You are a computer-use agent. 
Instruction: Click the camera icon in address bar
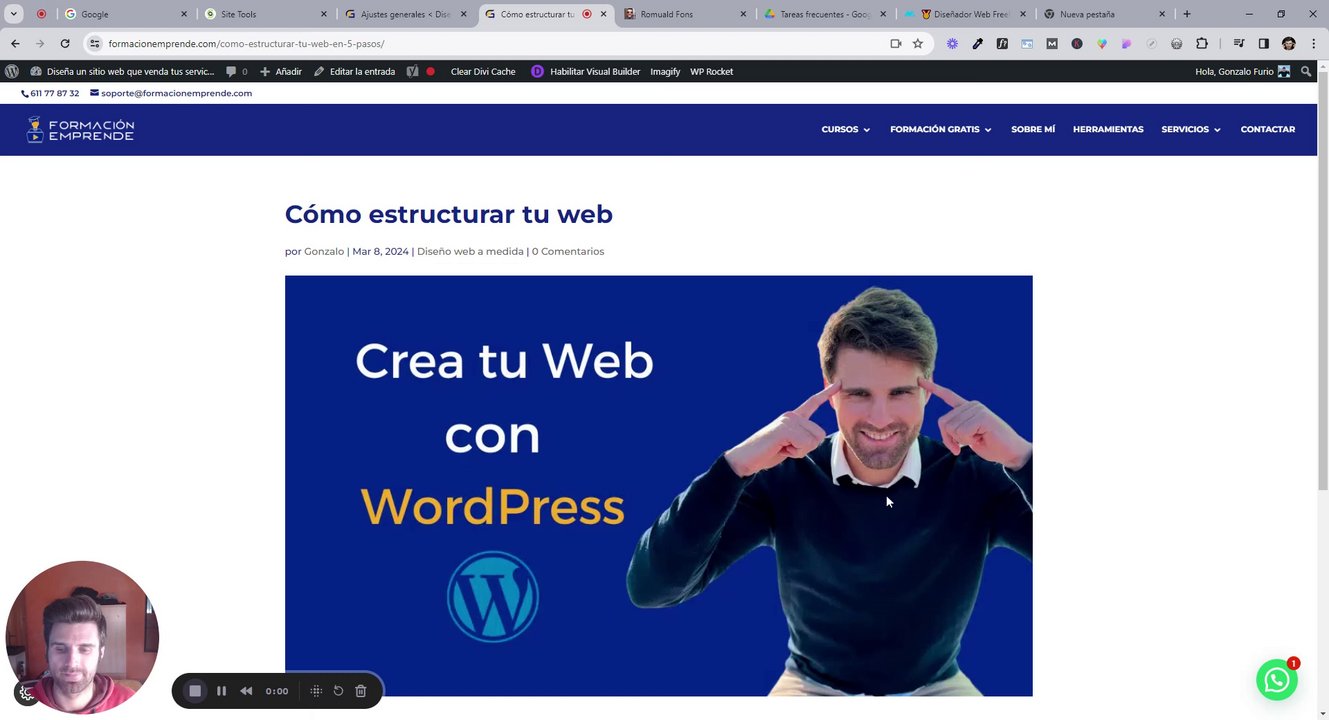tap(895, 44)
